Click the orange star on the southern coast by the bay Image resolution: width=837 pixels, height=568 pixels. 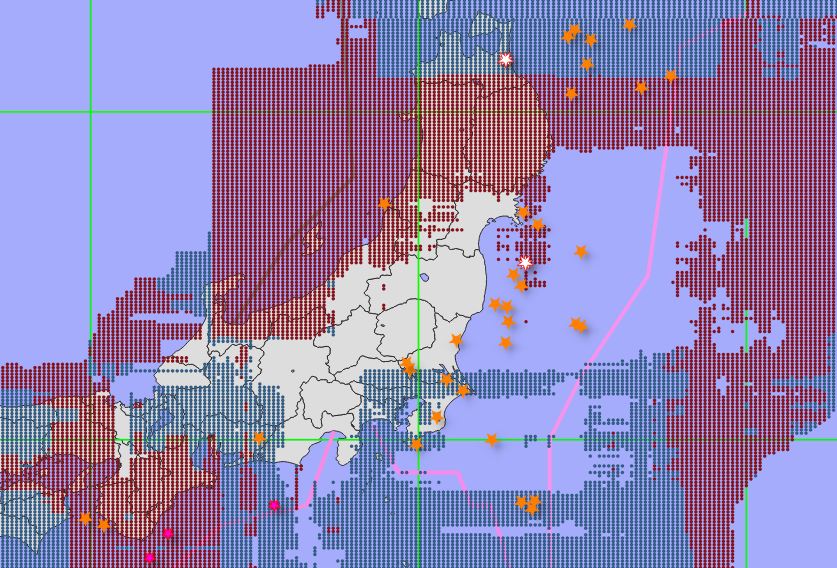tap(259, 438)
